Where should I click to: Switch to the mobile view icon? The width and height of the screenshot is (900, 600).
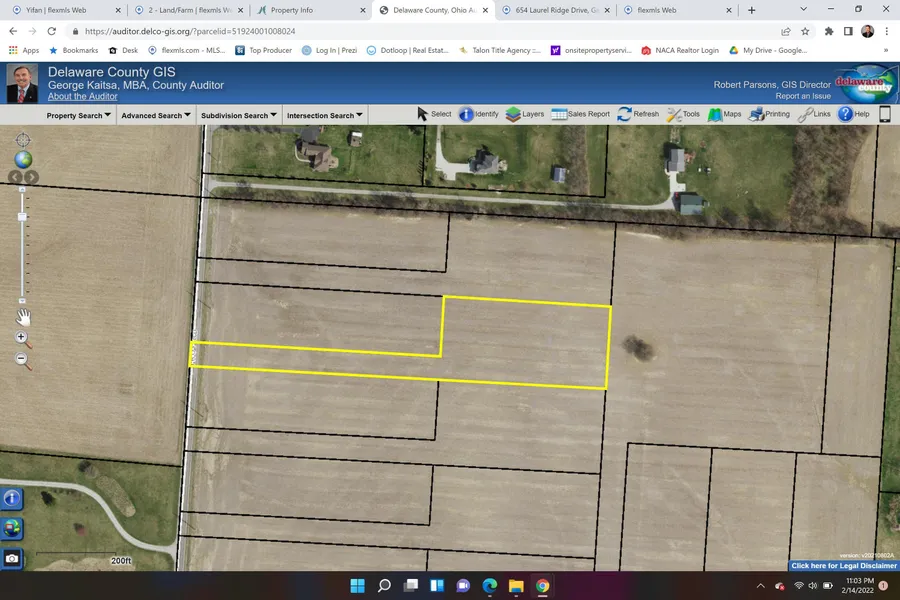point(885,114)
